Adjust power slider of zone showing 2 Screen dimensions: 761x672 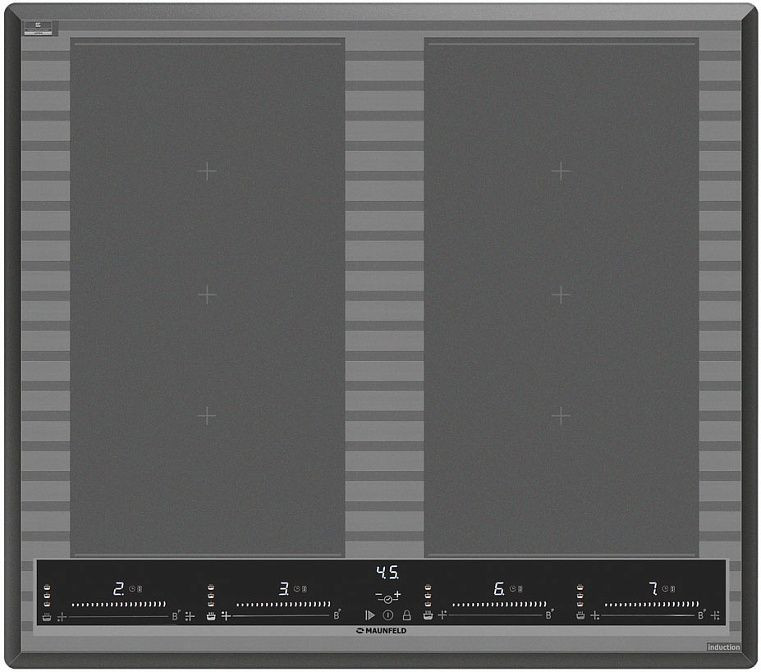point(118,605)
